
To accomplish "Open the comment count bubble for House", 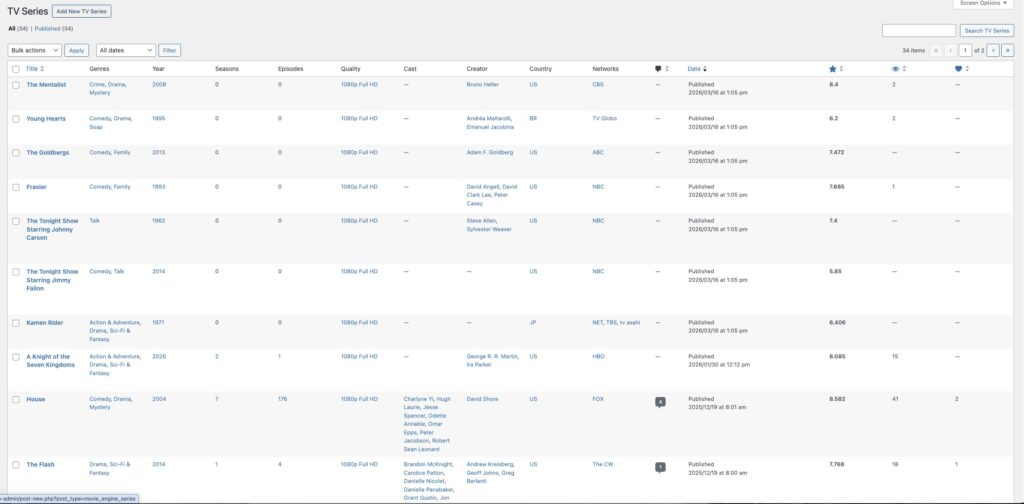I will point(659,402).
